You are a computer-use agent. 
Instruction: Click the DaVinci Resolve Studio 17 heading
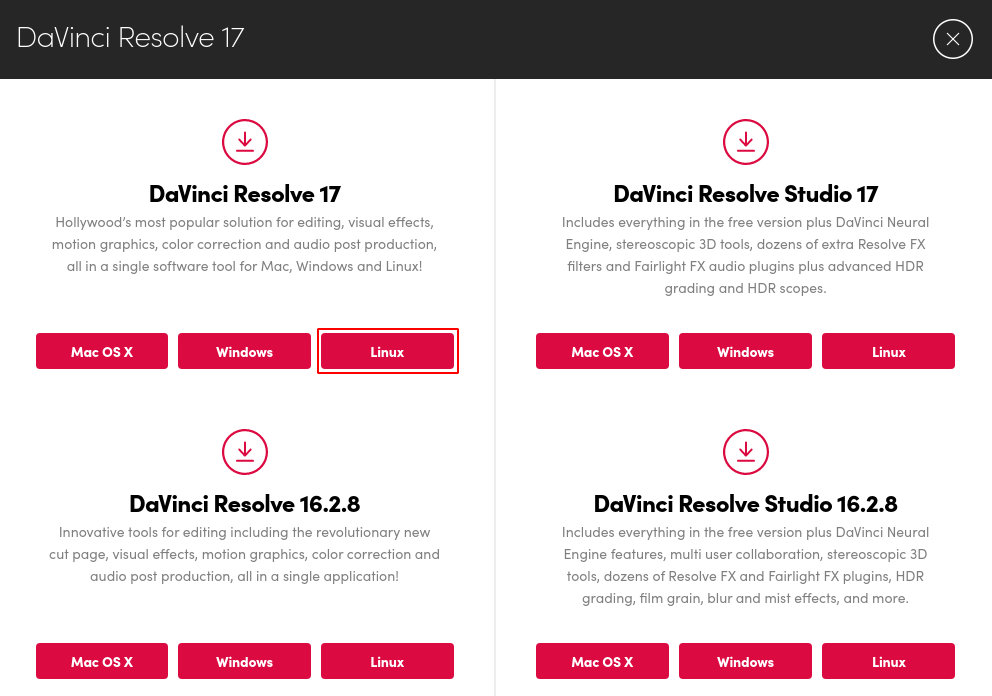[x=746, y=193]
